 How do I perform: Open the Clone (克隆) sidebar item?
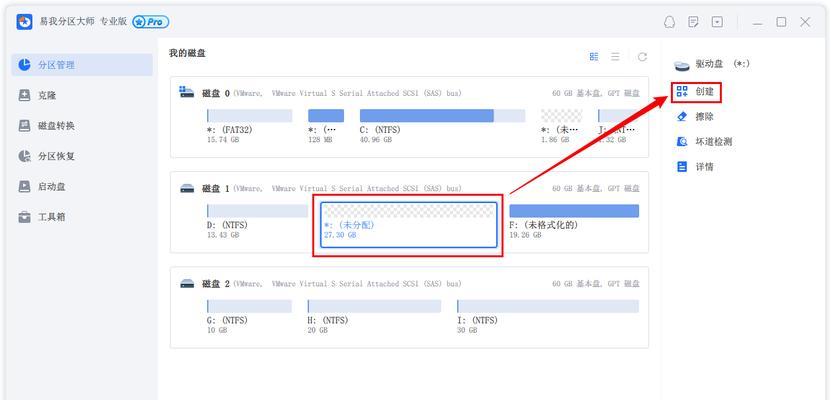click(82, 95)
